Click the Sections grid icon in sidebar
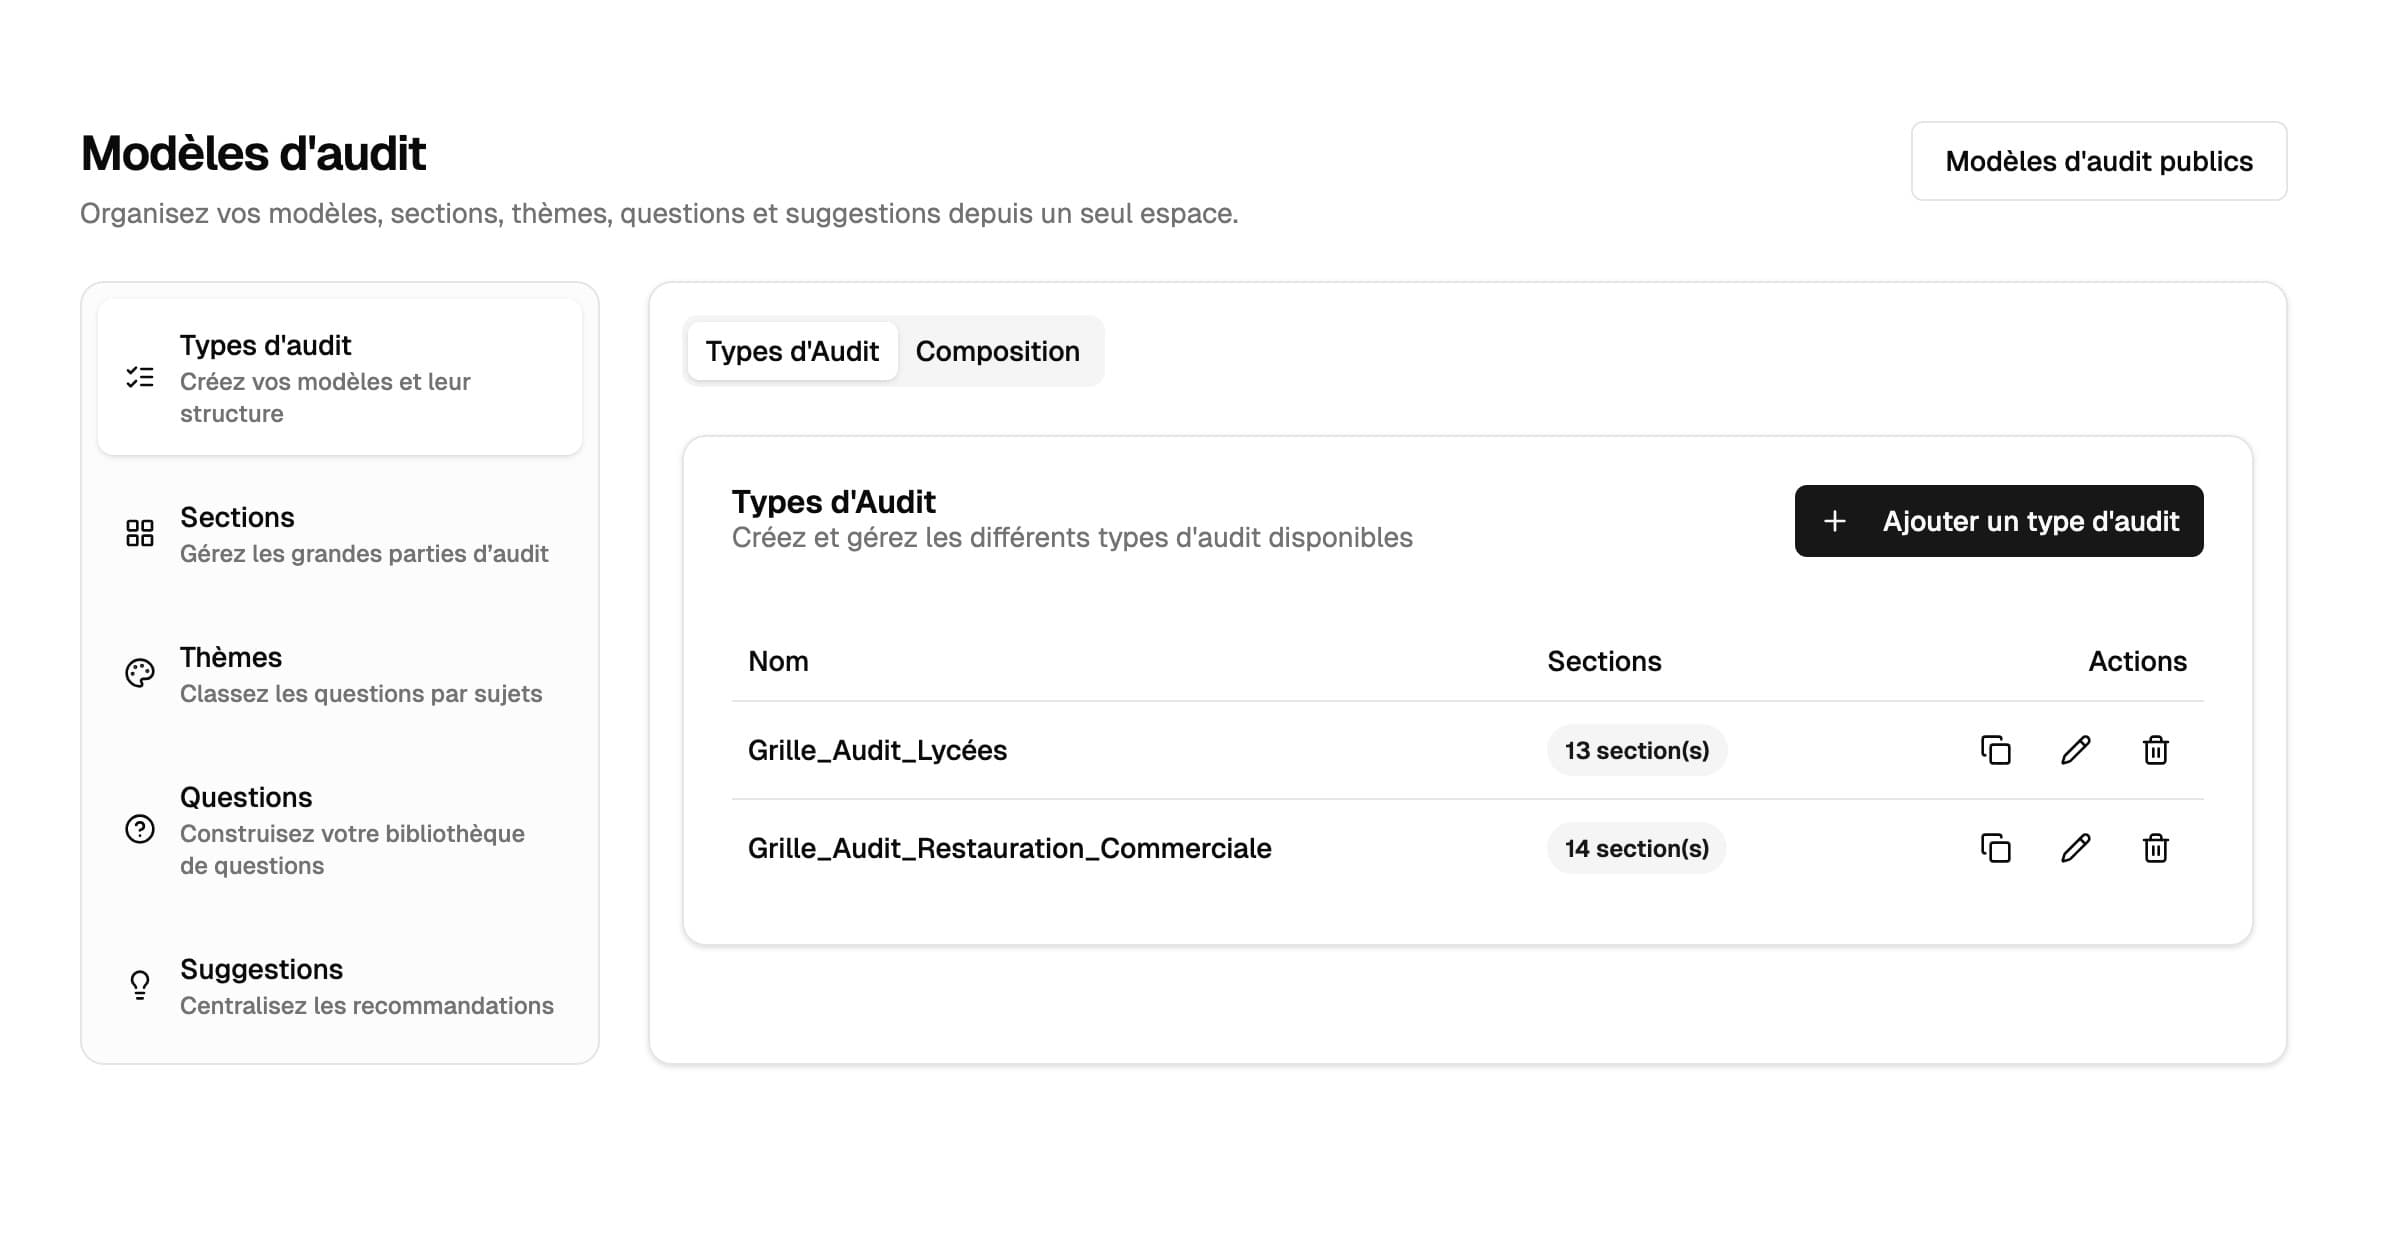 pos(140,533)
